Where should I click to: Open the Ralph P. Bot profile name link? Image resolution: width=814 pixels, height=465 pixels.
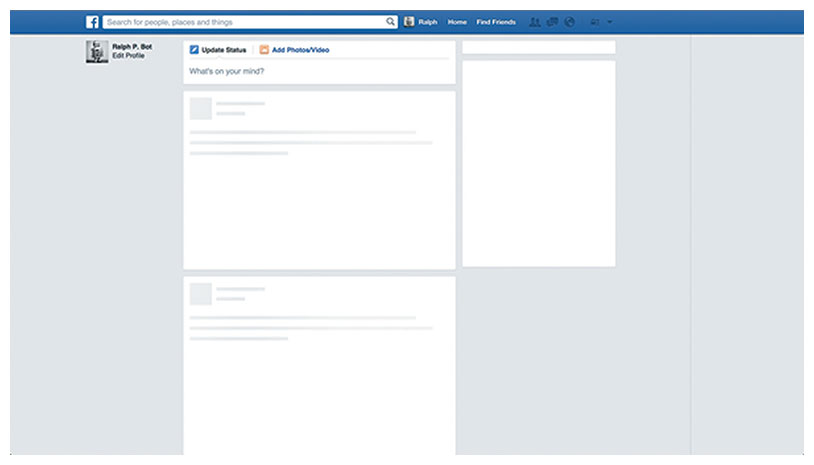click(x=132, y=47)
